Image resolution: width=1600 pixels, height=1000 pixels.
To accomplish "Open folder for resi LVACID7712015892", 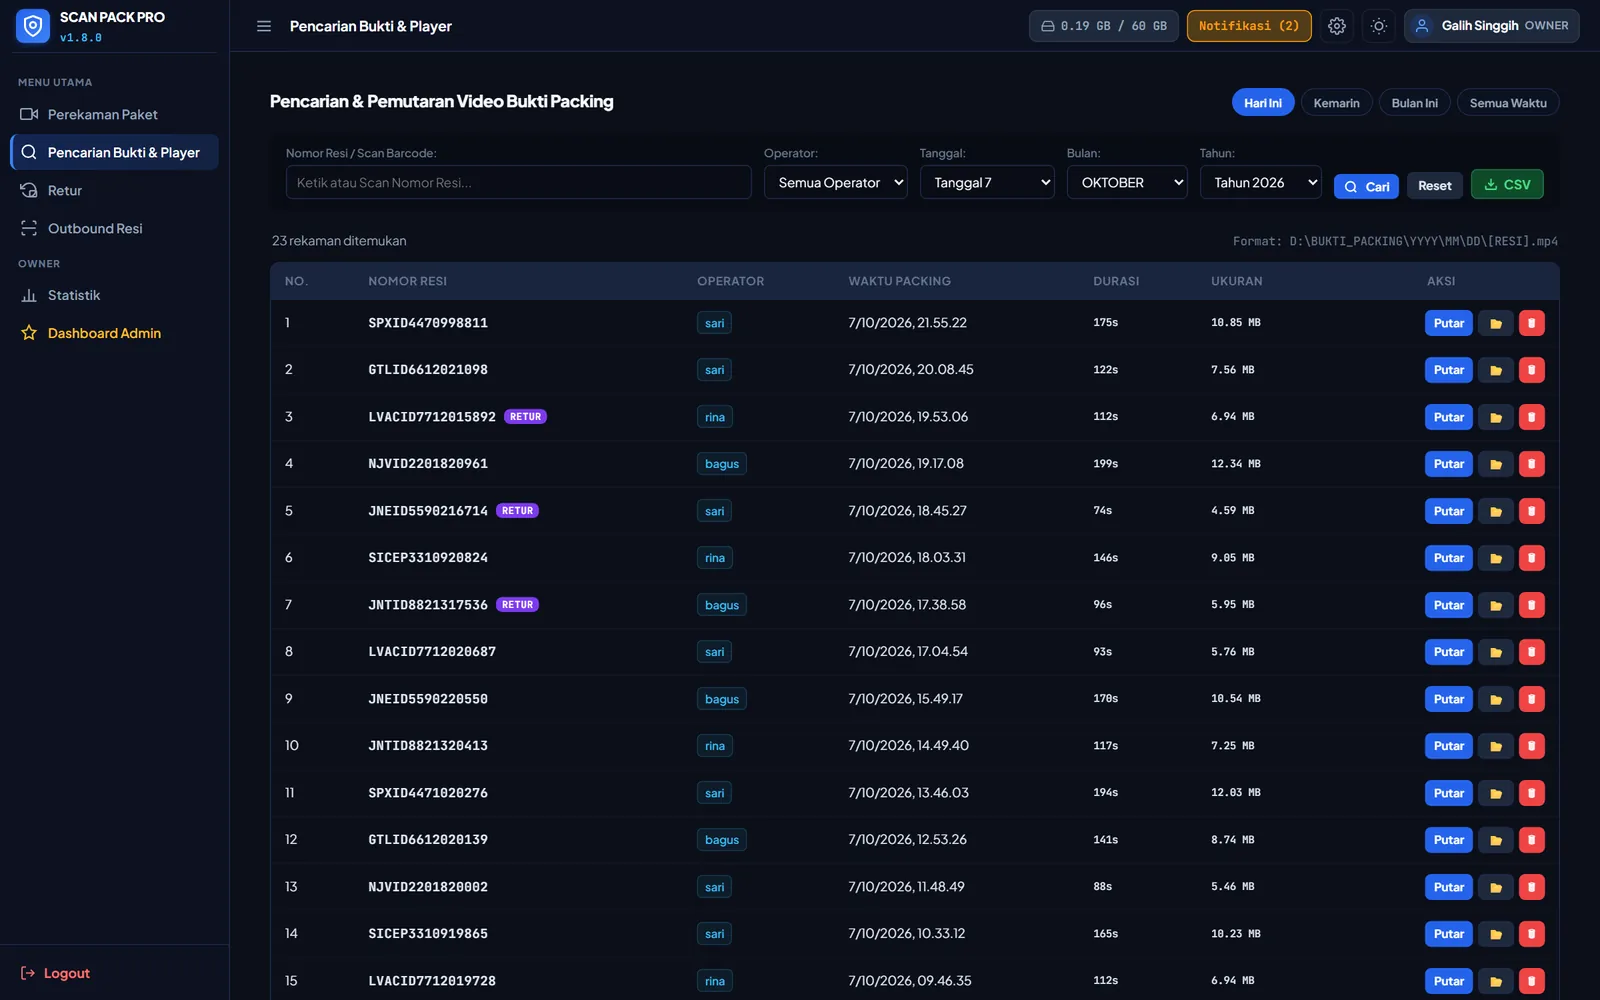I will [1496, 417].
